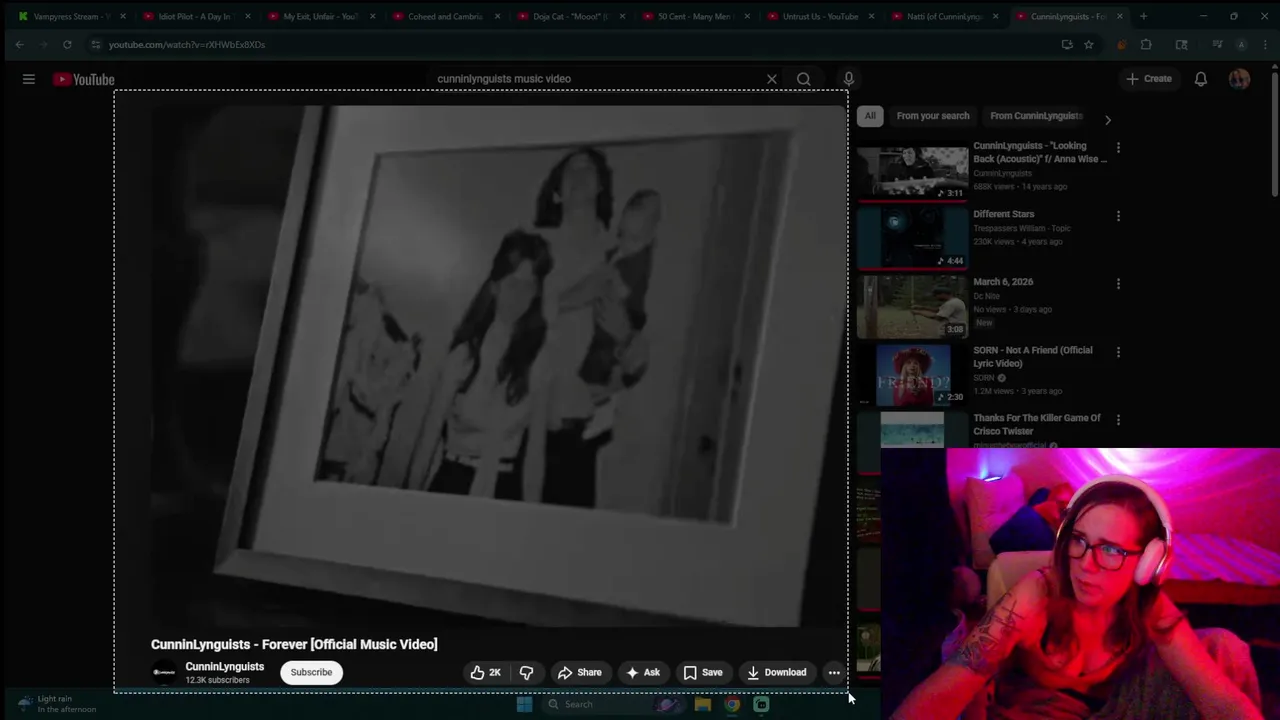Open the site info icon by URL

click(95, 44)
